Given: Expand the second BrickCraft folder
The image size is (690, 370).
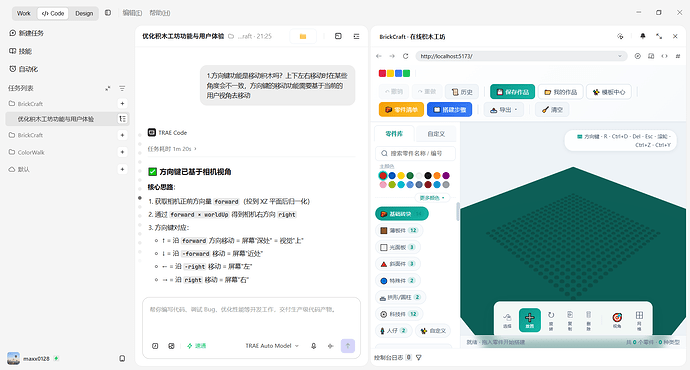Looking at the screenshot, I should pyautogui.click(x=26, y=135).
